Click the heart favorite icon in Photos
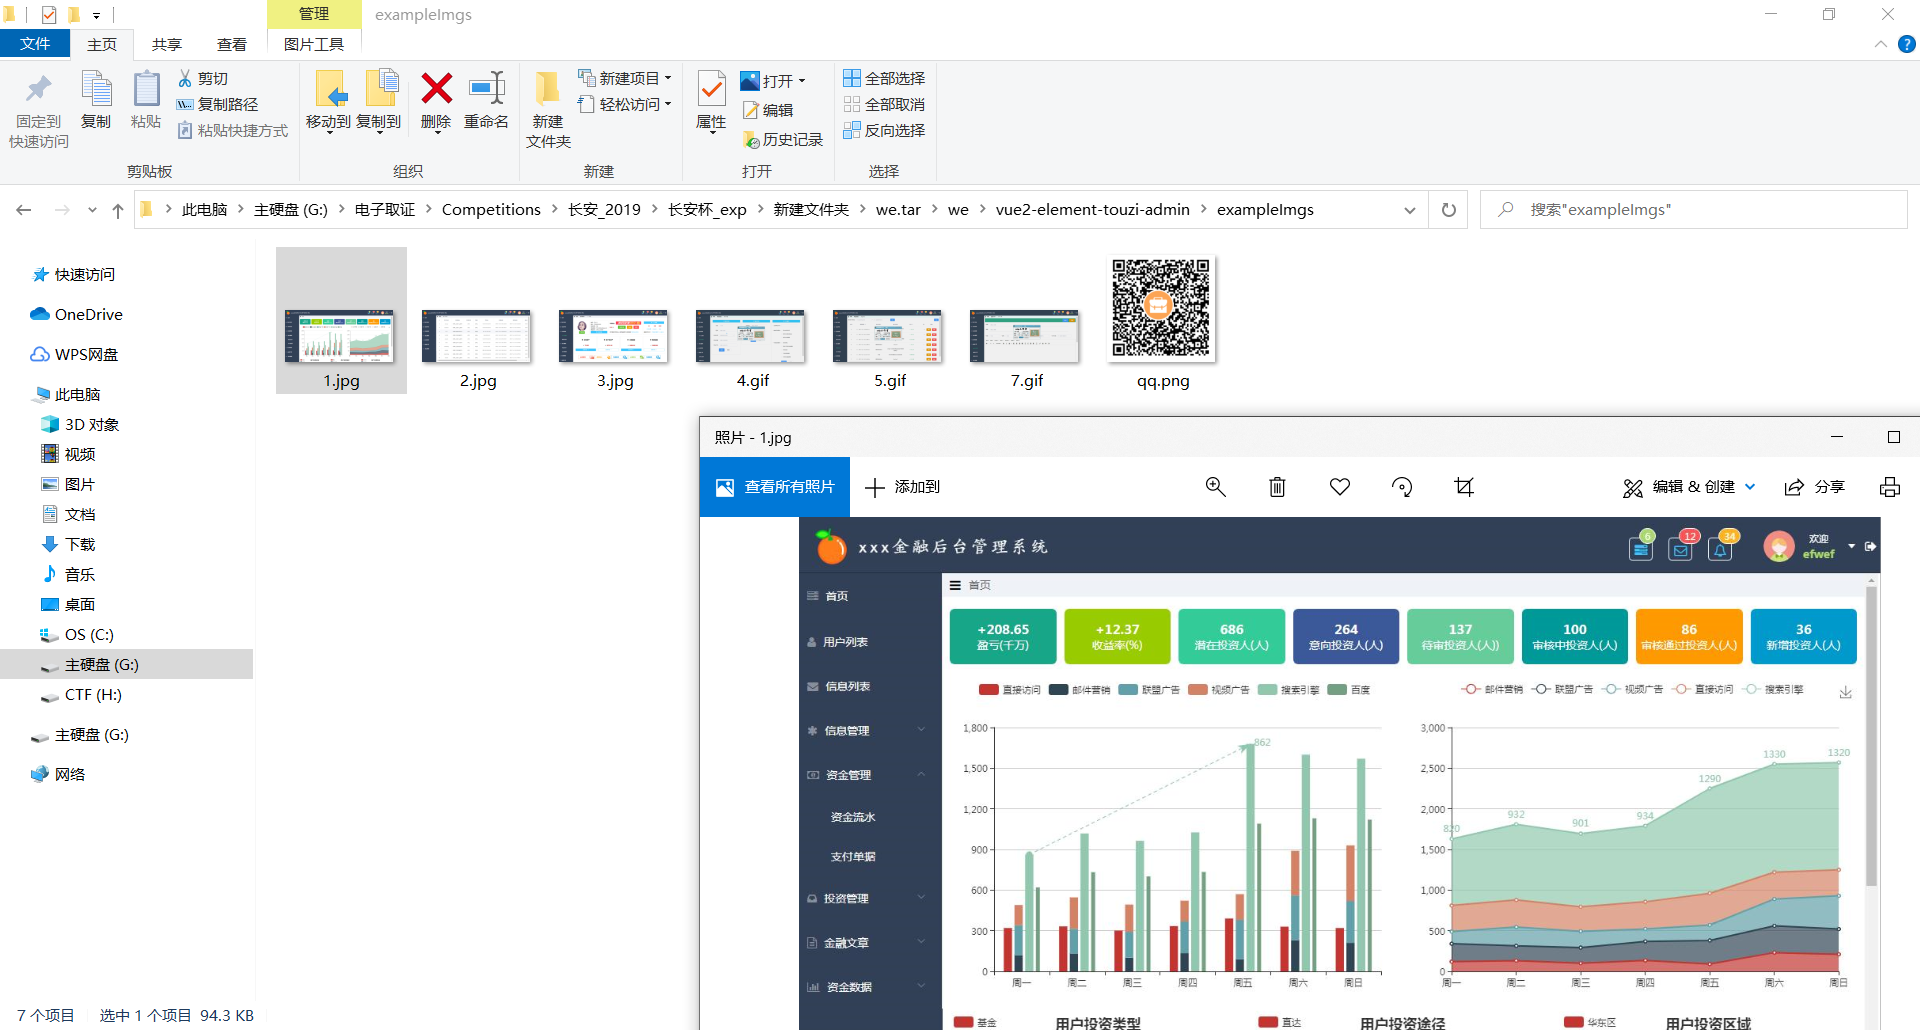 click(x=1340, y=487)
